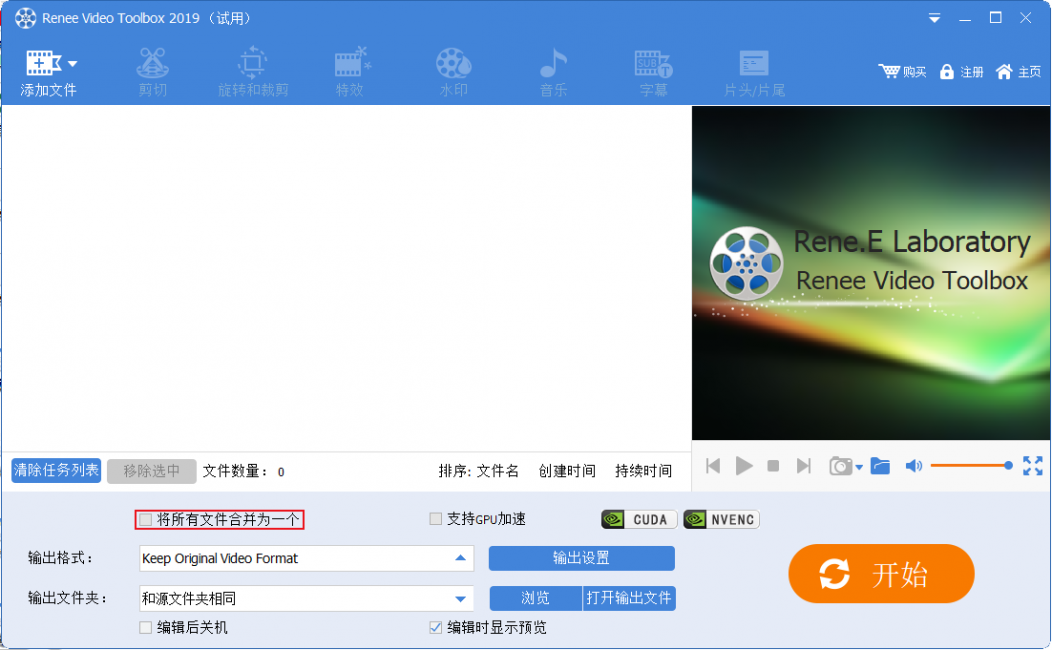Image resolution: width=1052 pixels, height=650 pixels.
Task: Sort by 持续时间
Action: 643,471
